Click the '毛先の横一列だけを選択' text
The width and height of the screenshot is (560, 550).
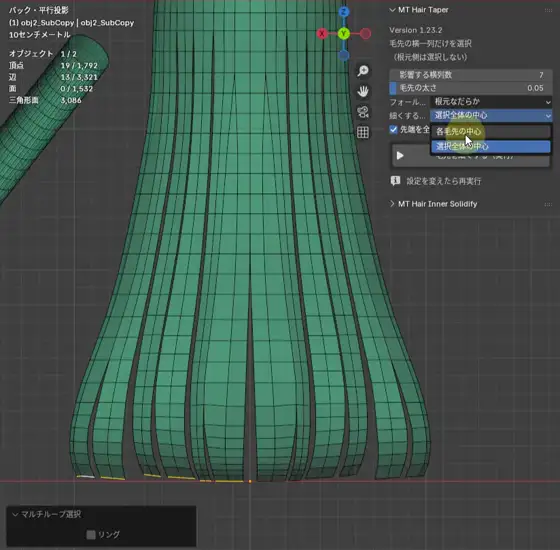click(x=430, y=44)
